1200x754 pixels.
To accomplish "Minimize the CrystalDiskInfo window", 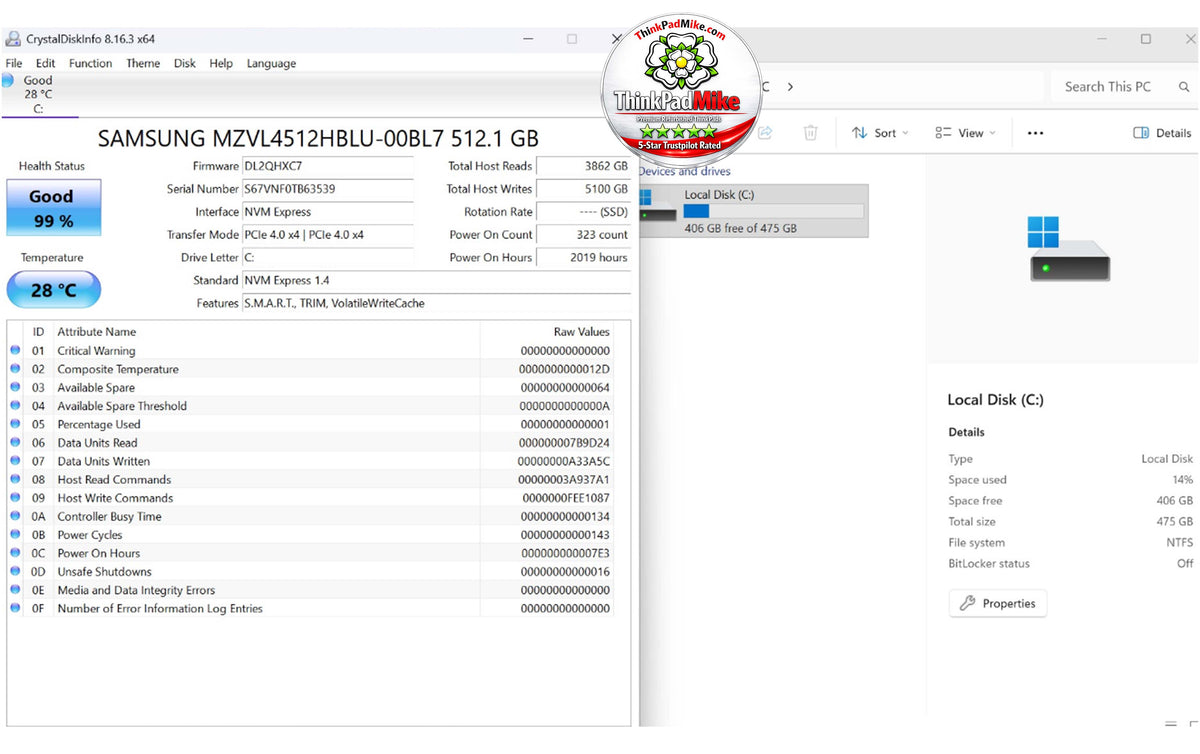I will pyautogui.click(x=527, y=39).
